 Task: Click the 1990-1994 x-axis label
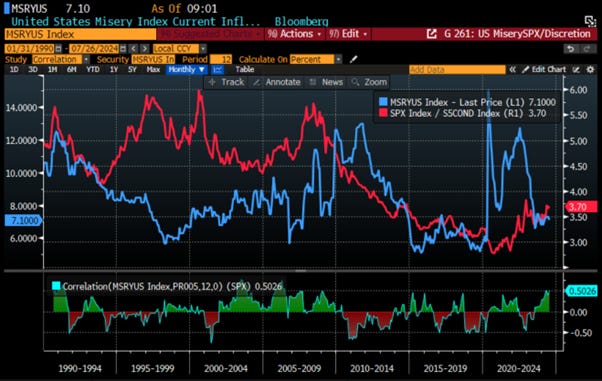[80, 368]
